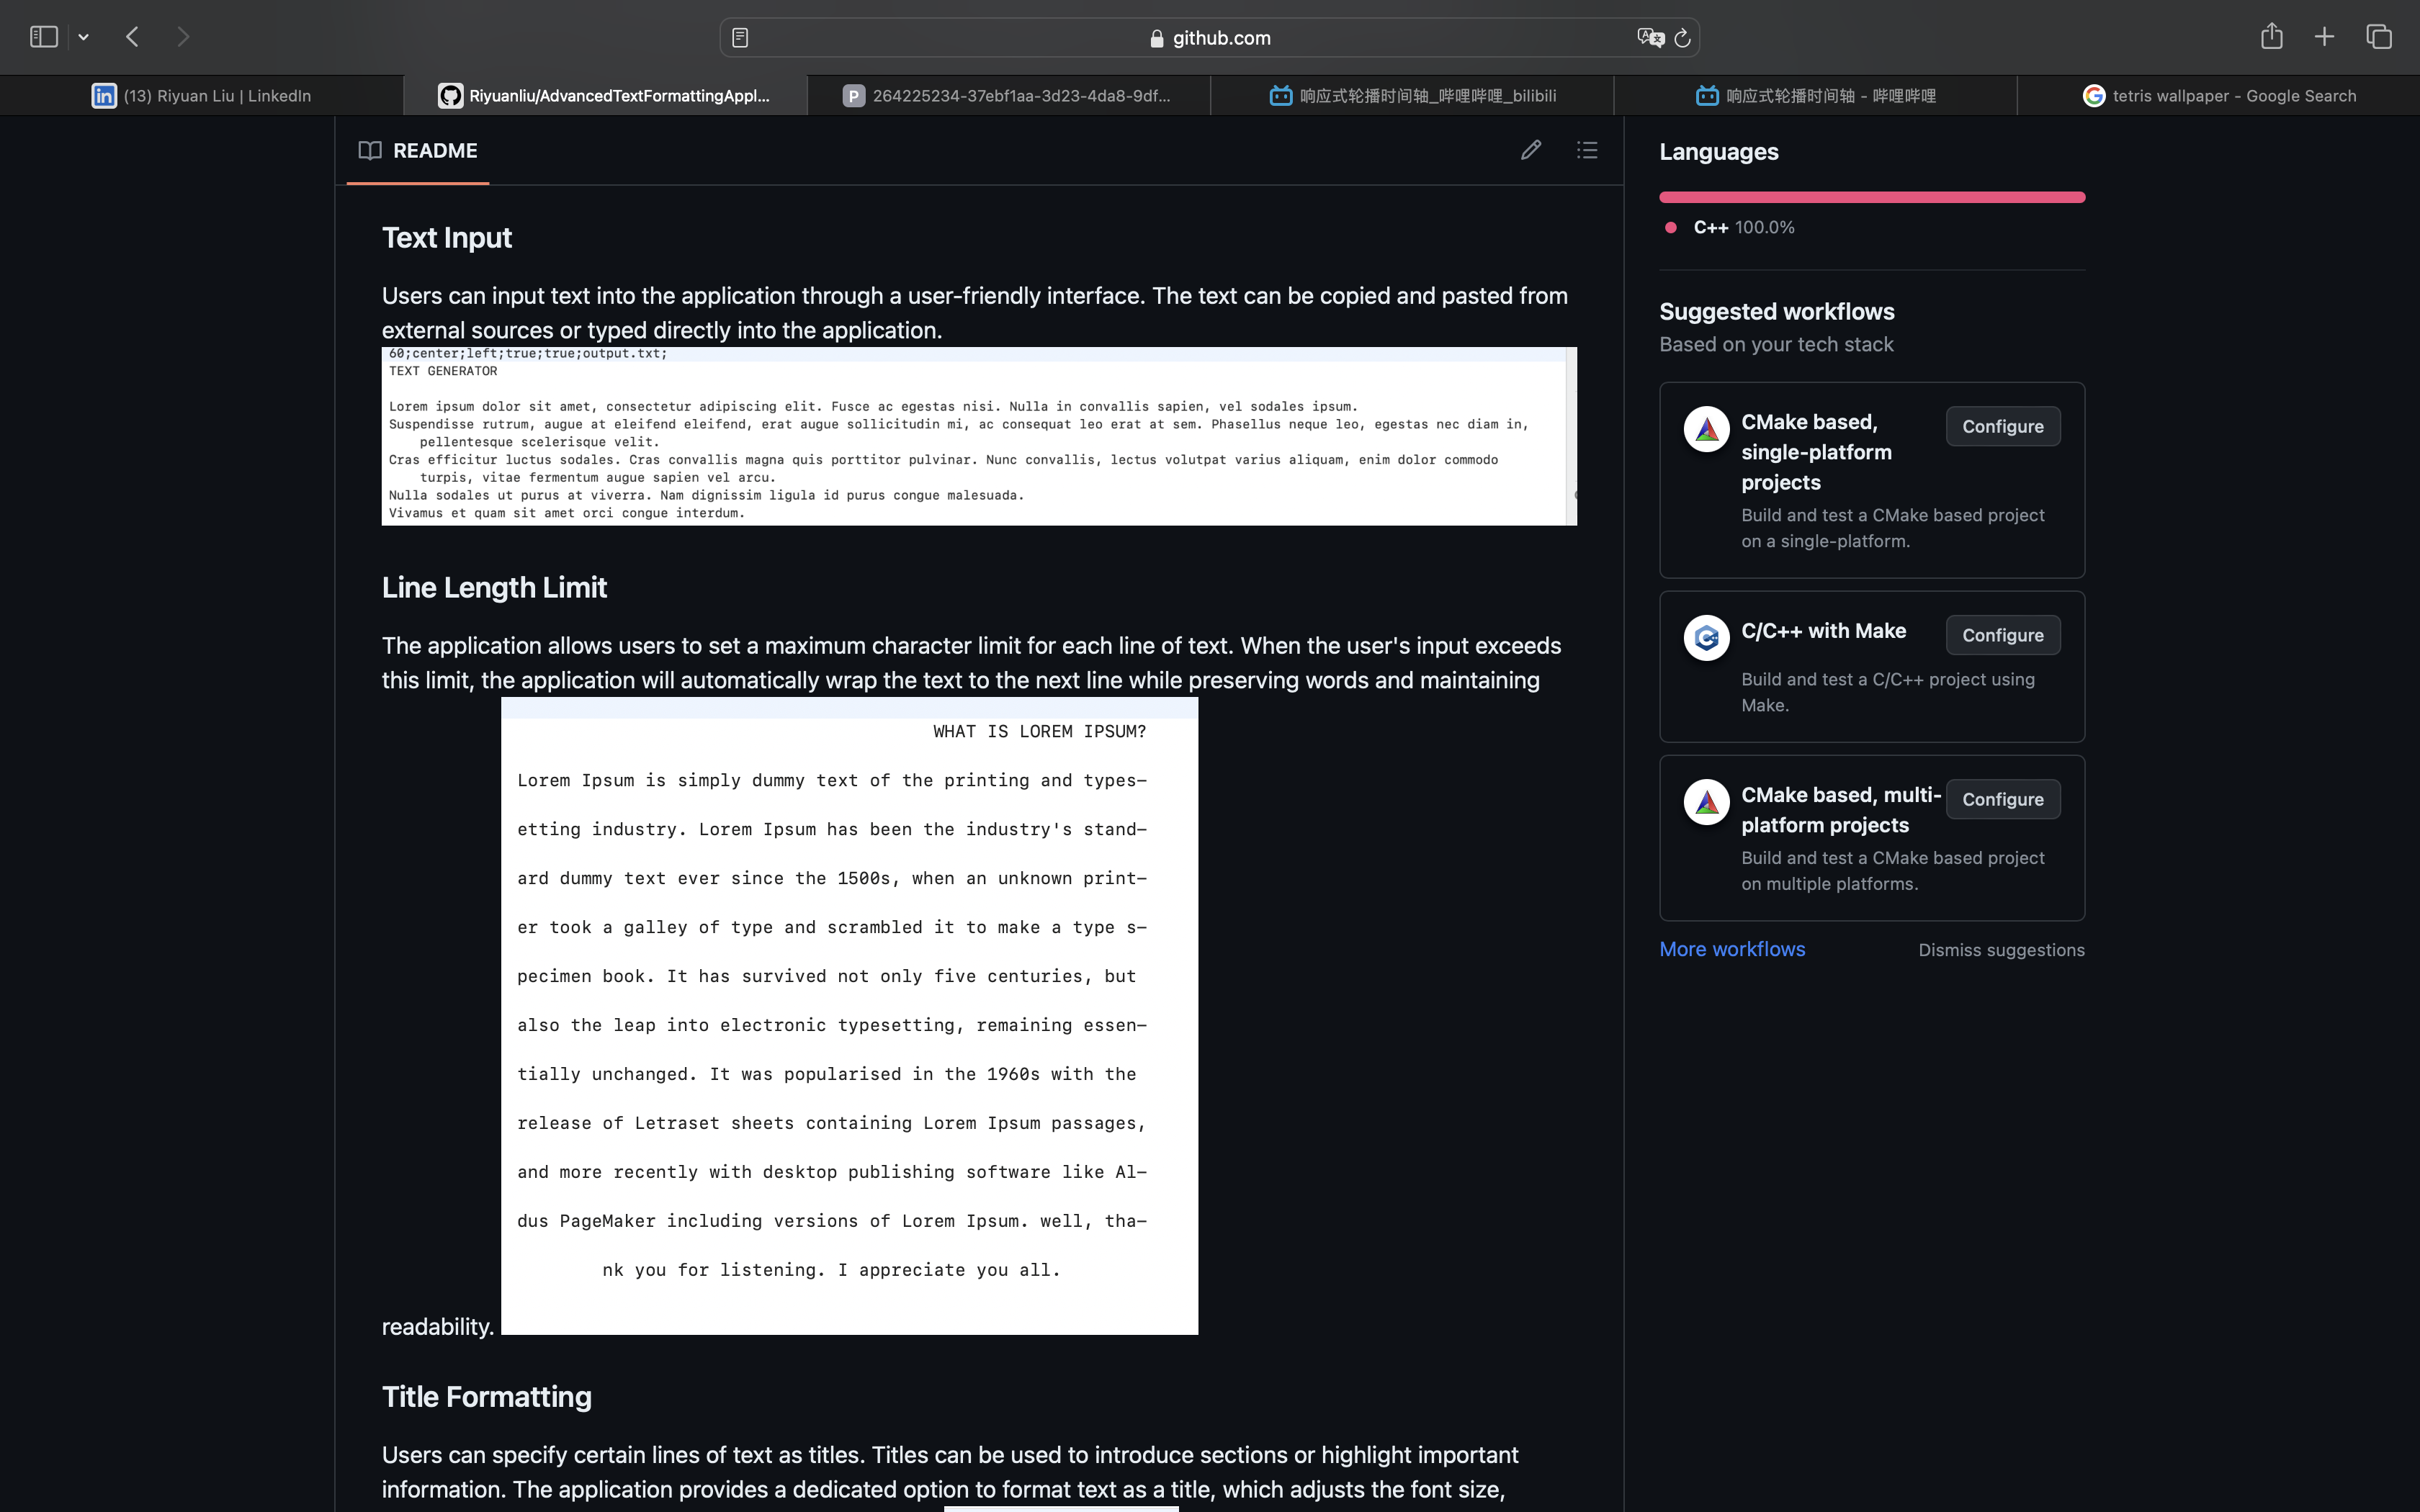This screenshot has height=1512, width=2420.
Task: Switch to the LinkedIn Riyuan Liu tab
Action: (202, 96)
